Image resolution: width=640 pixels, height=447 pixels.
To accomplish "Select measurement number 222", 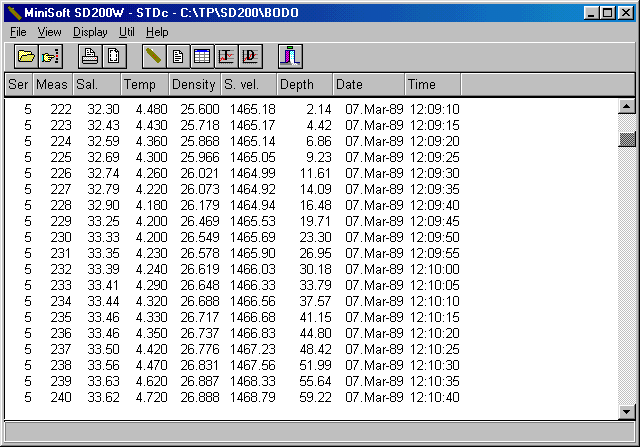I will pos(61,109).
